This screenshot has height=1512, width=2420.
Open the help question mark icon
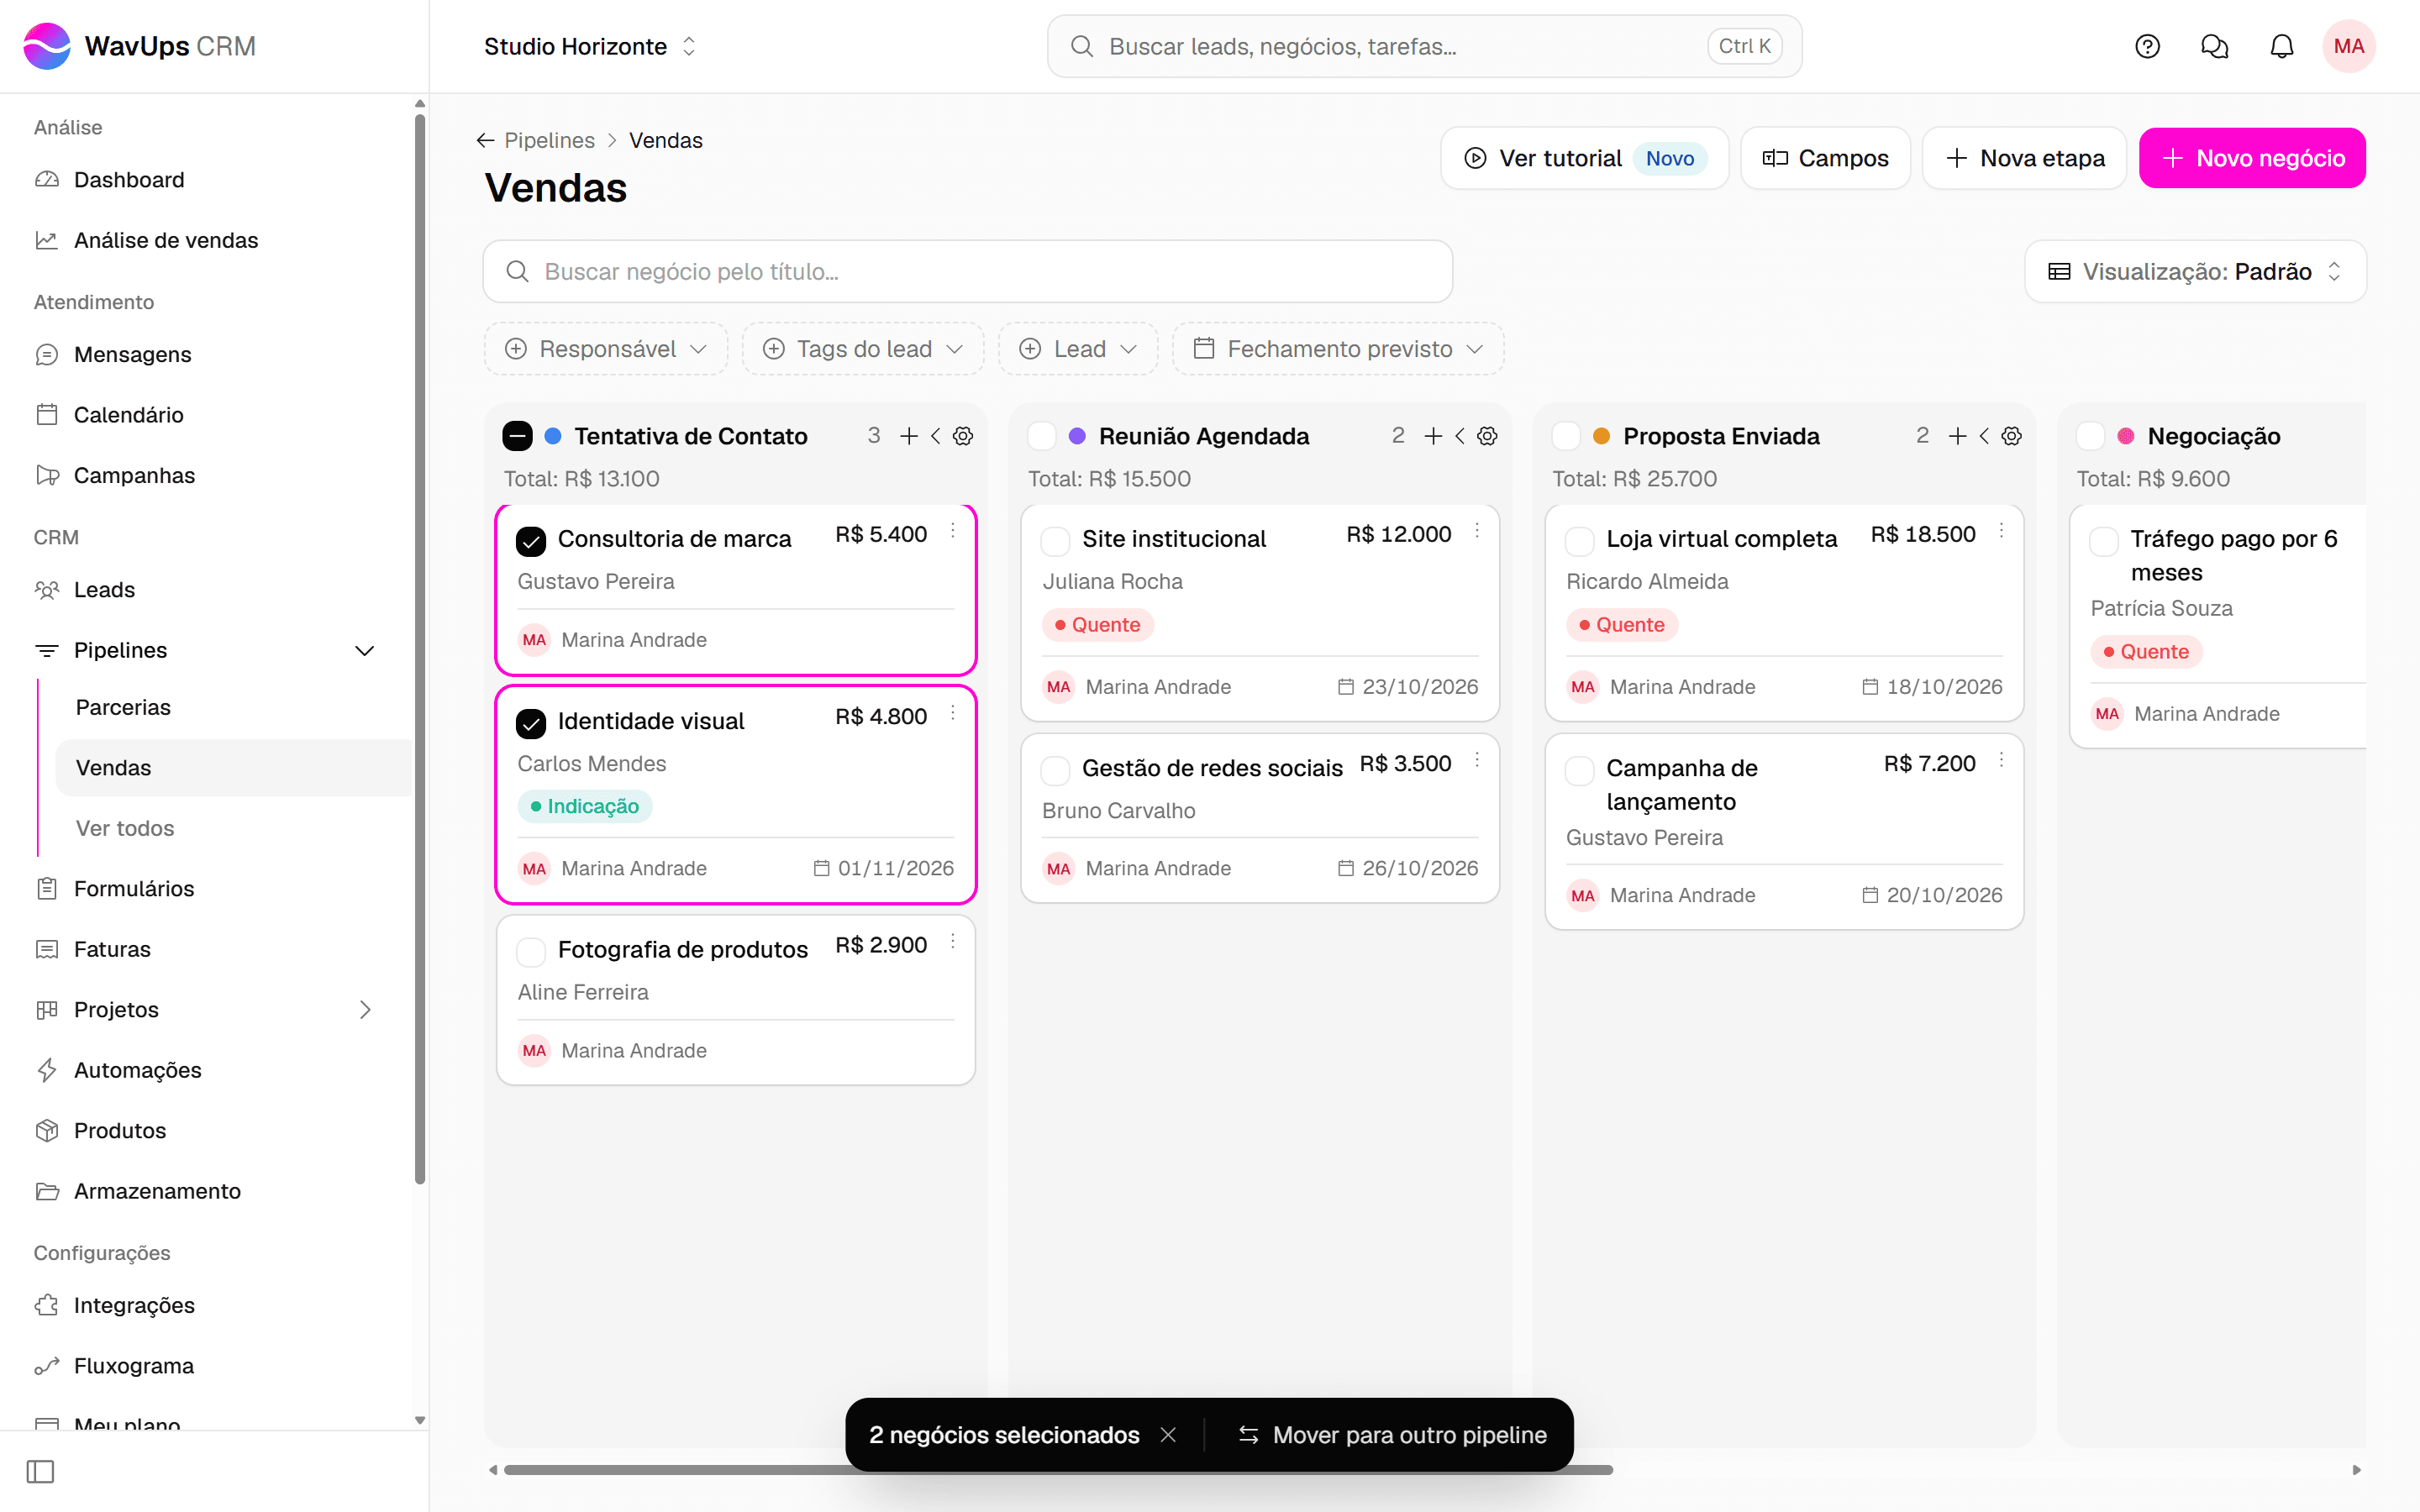(x=2147, y=46)
